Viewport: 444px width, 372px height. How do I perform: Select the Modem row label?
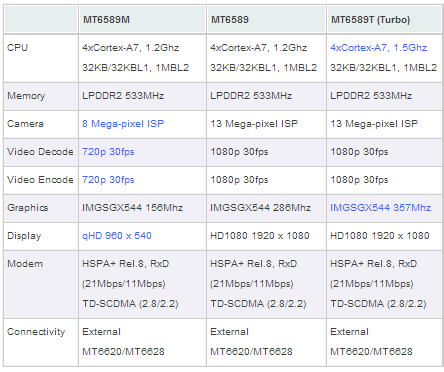tap(25, 264)
